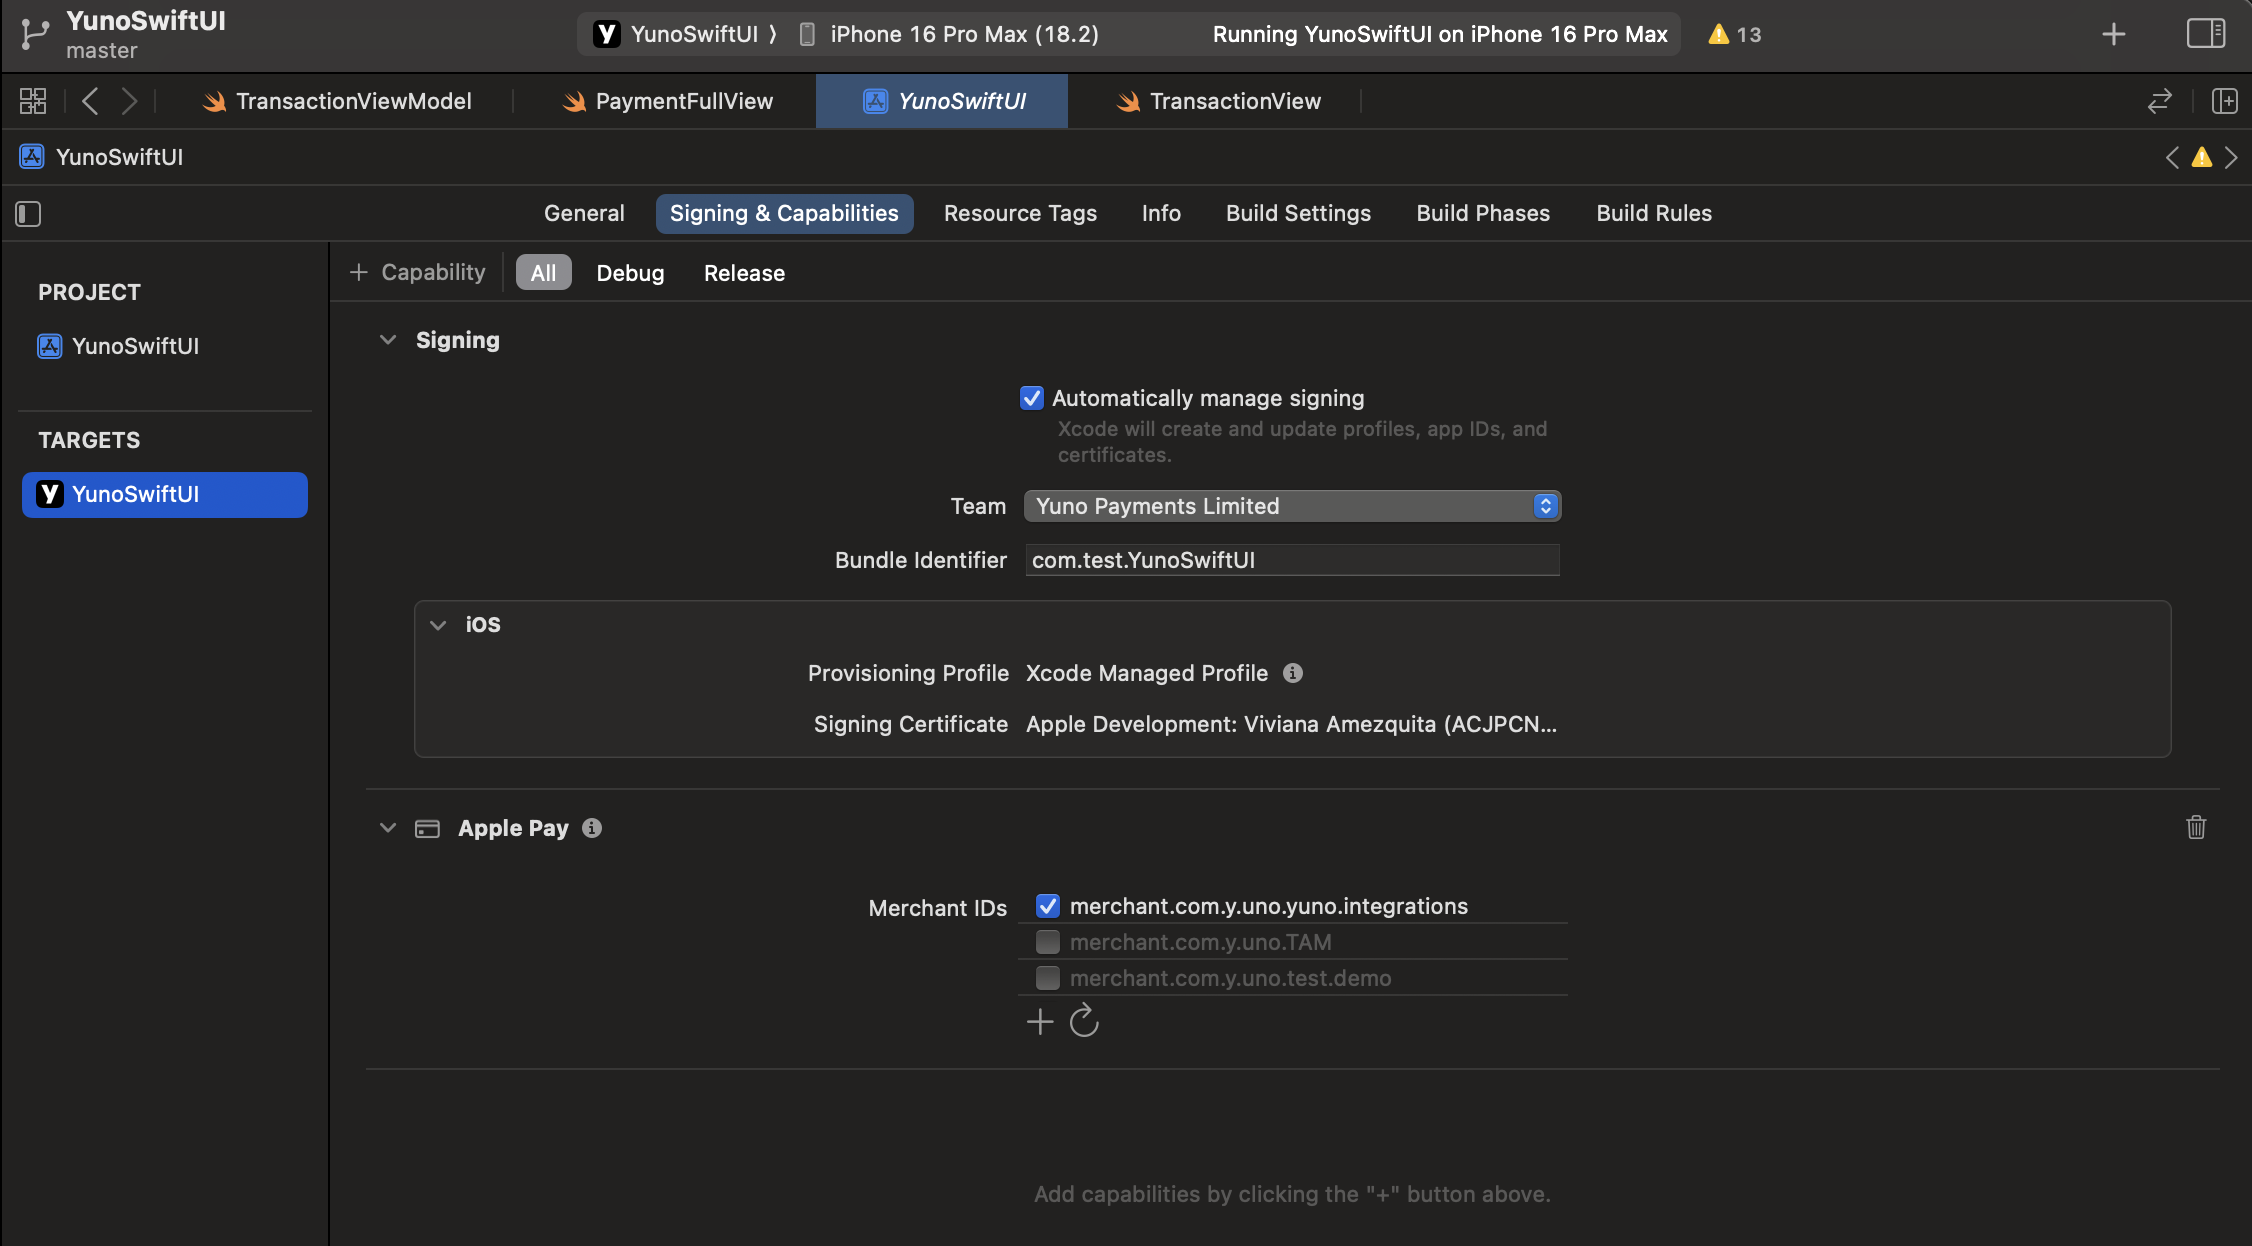Select the Release configuration filter
2252x1246 pixels.
[x=744, y=273]
